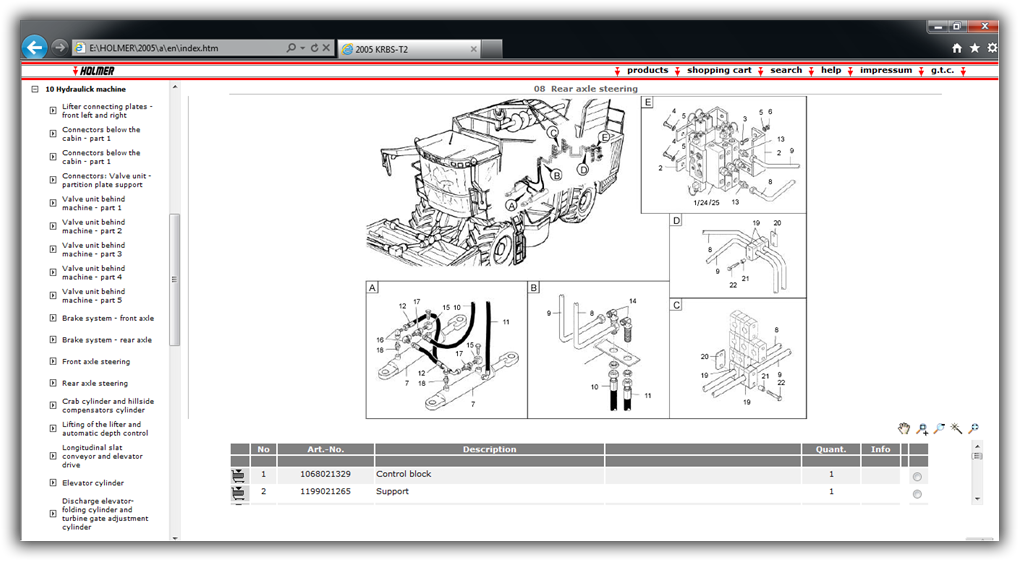Image resolution: width=1024 pixels, height=566 pixels.
Task: Open the search menu
Action: pyautogui.click(x=786, y=70)
